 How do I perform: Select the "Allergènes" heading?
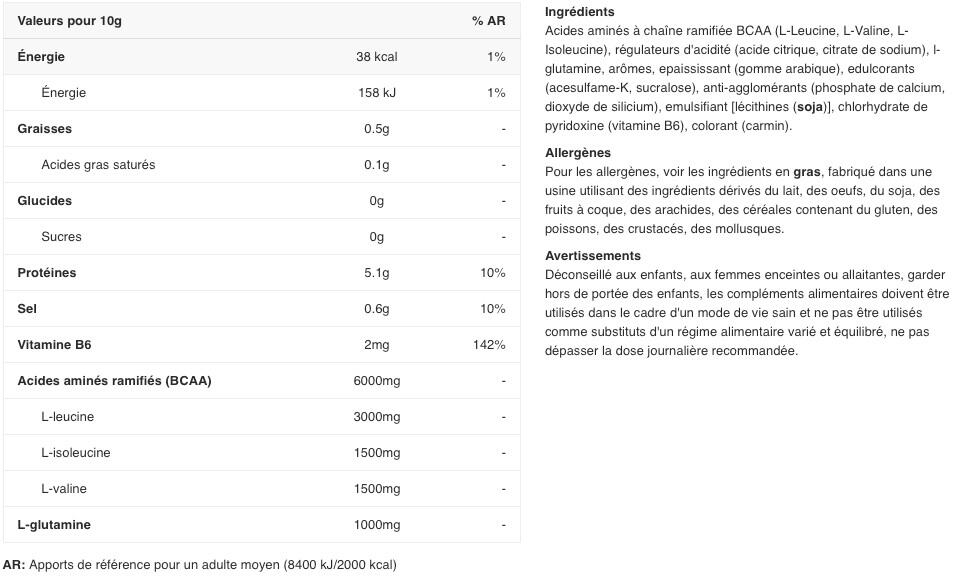pyautogui.click(x=577, y=153)
